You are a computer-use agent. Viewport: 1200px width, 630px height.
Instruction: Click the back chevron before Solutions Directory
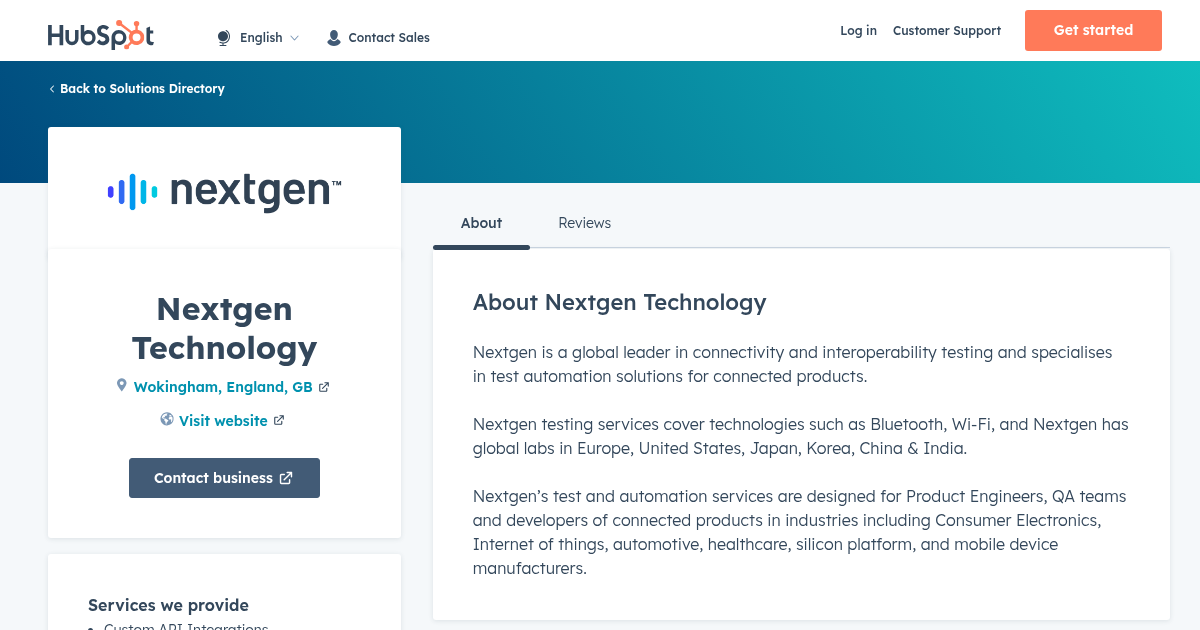tap(52, 89)
